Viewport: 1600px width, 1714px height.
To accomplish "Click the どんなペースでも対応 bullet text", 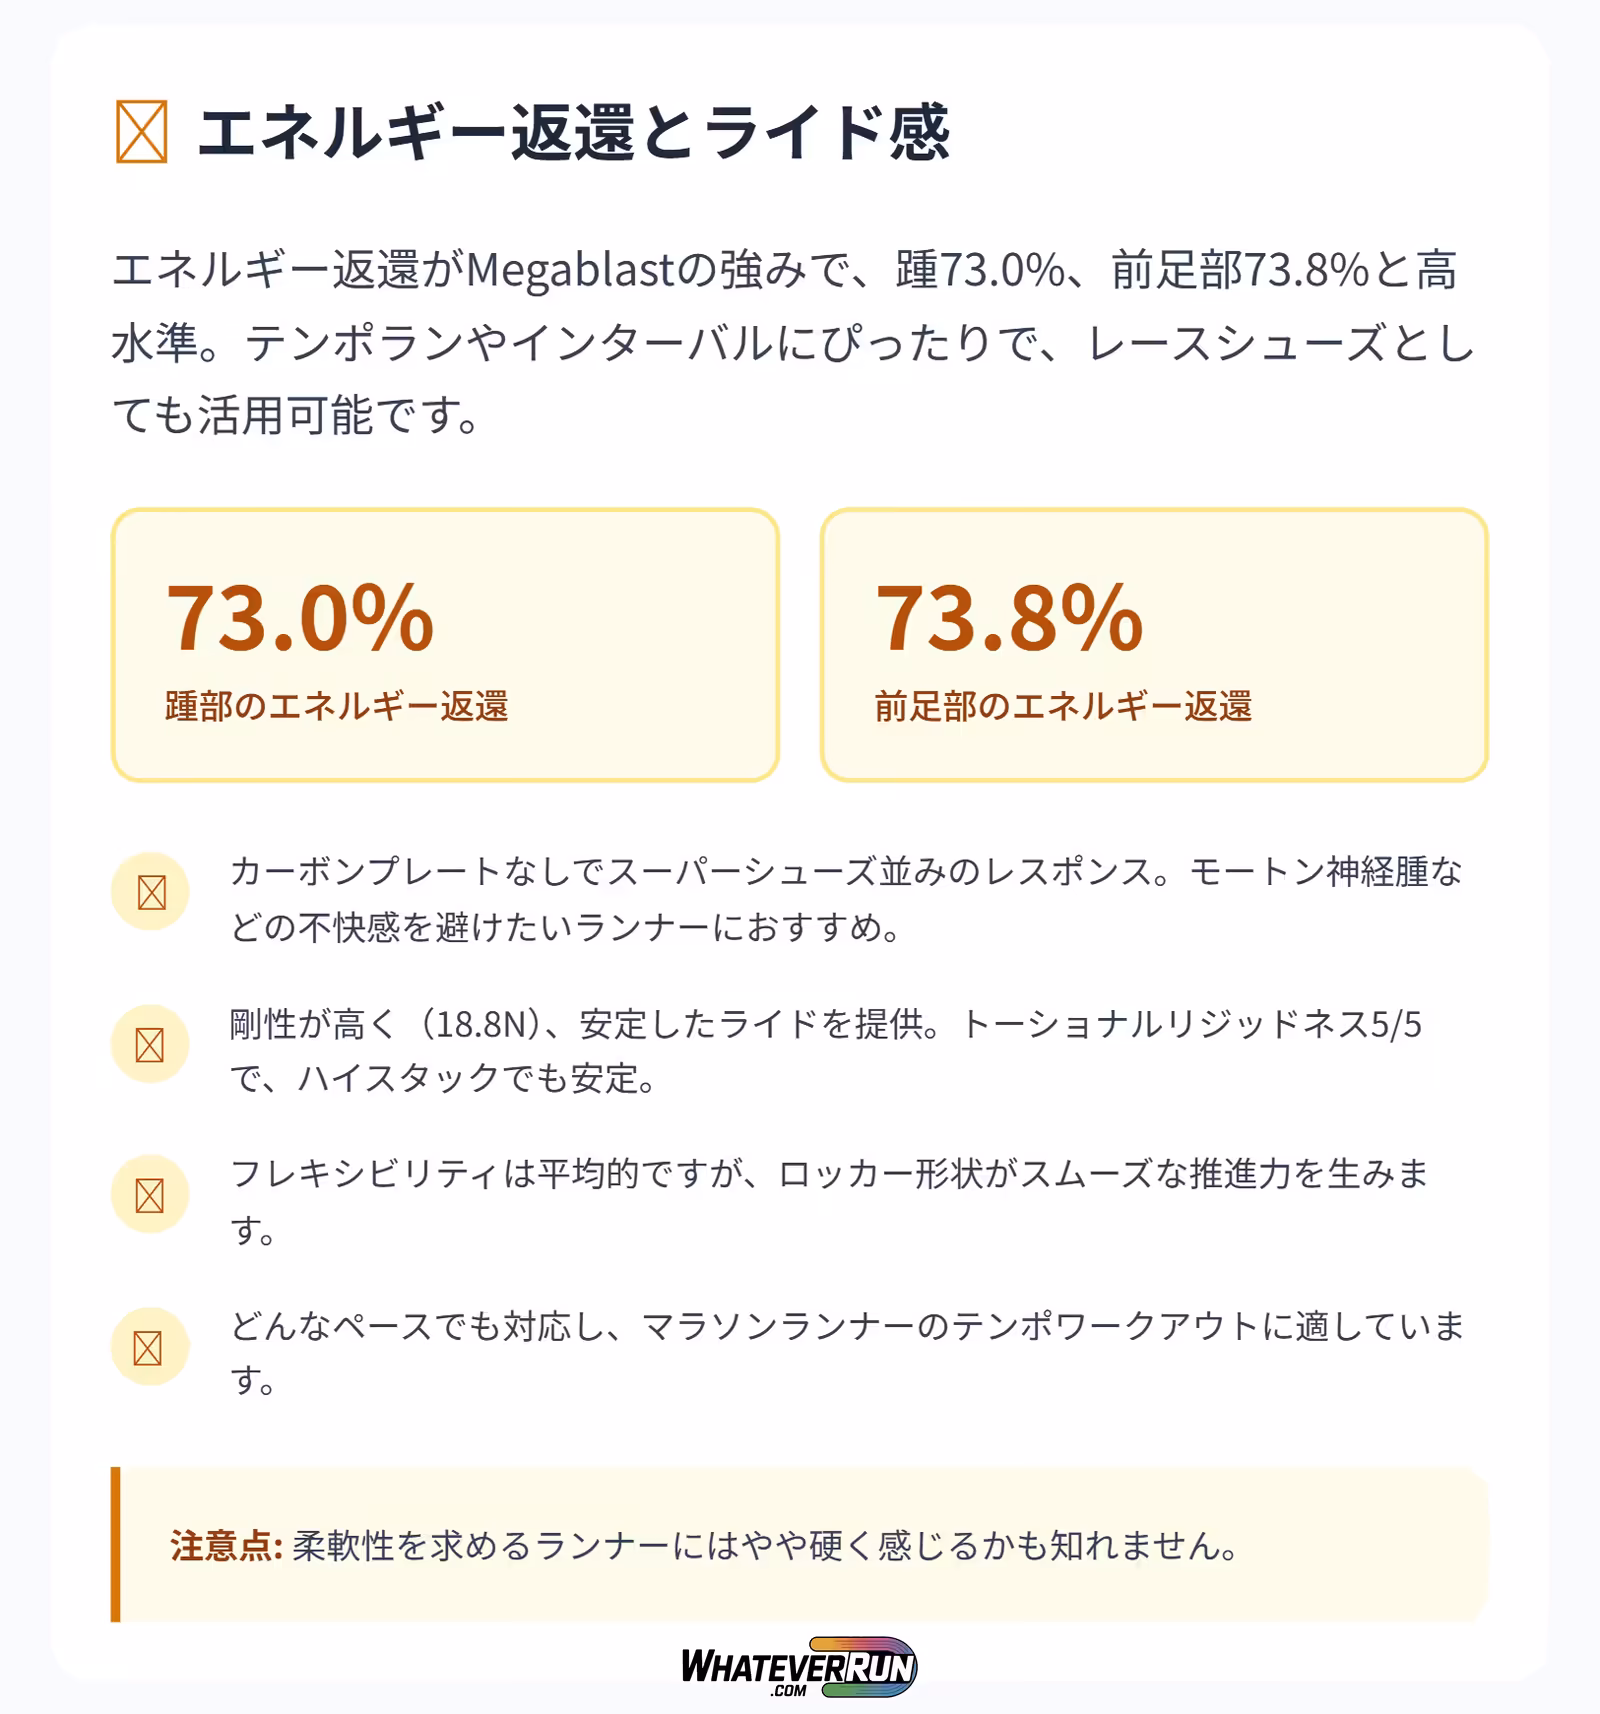I will coord(846,1353).
